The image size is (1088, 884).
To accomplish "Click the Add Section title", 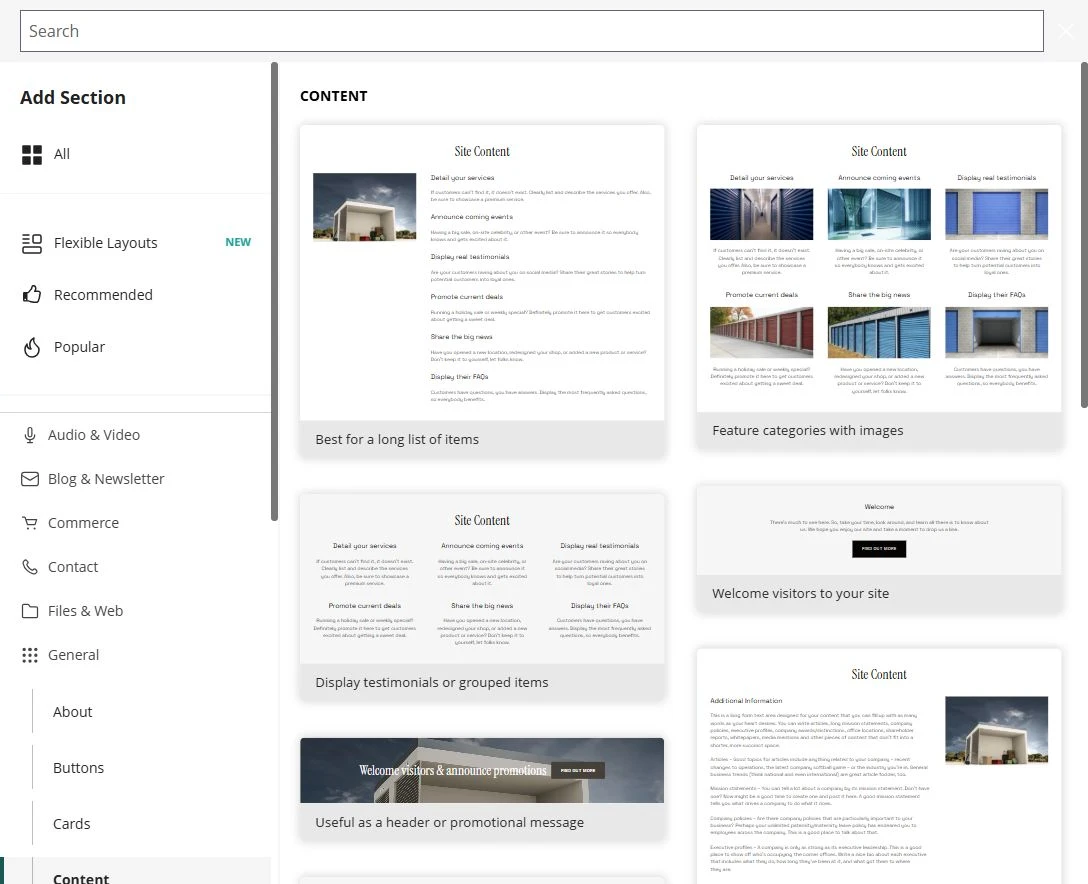I will pos(73,98).
